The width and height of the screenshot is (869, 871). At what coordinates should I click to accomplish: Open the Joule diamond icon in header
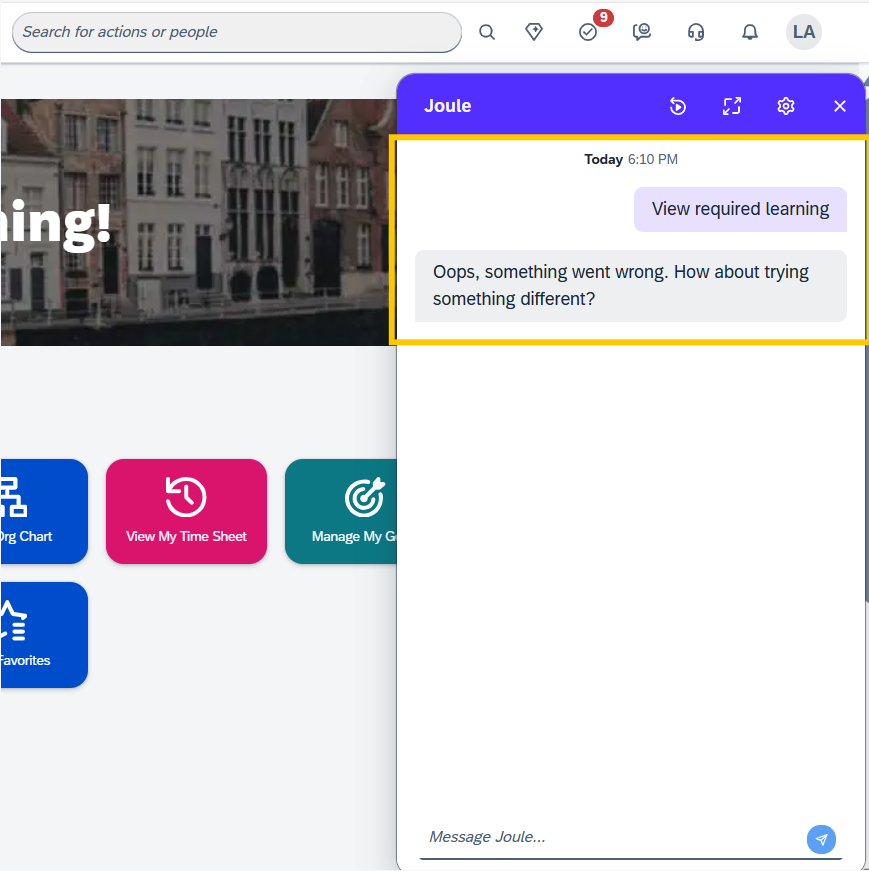[x=534, y=32]
